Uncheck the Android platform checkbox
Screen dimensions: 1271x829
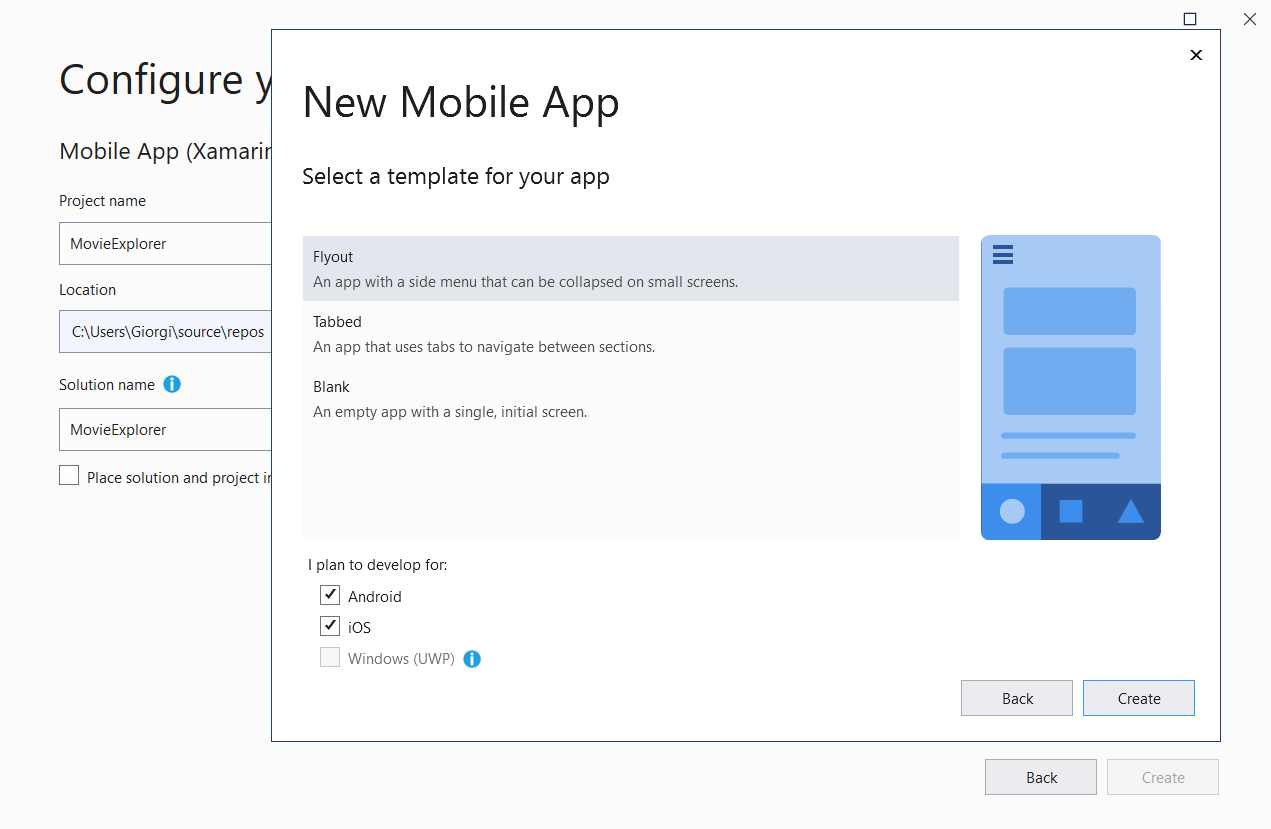330,596
